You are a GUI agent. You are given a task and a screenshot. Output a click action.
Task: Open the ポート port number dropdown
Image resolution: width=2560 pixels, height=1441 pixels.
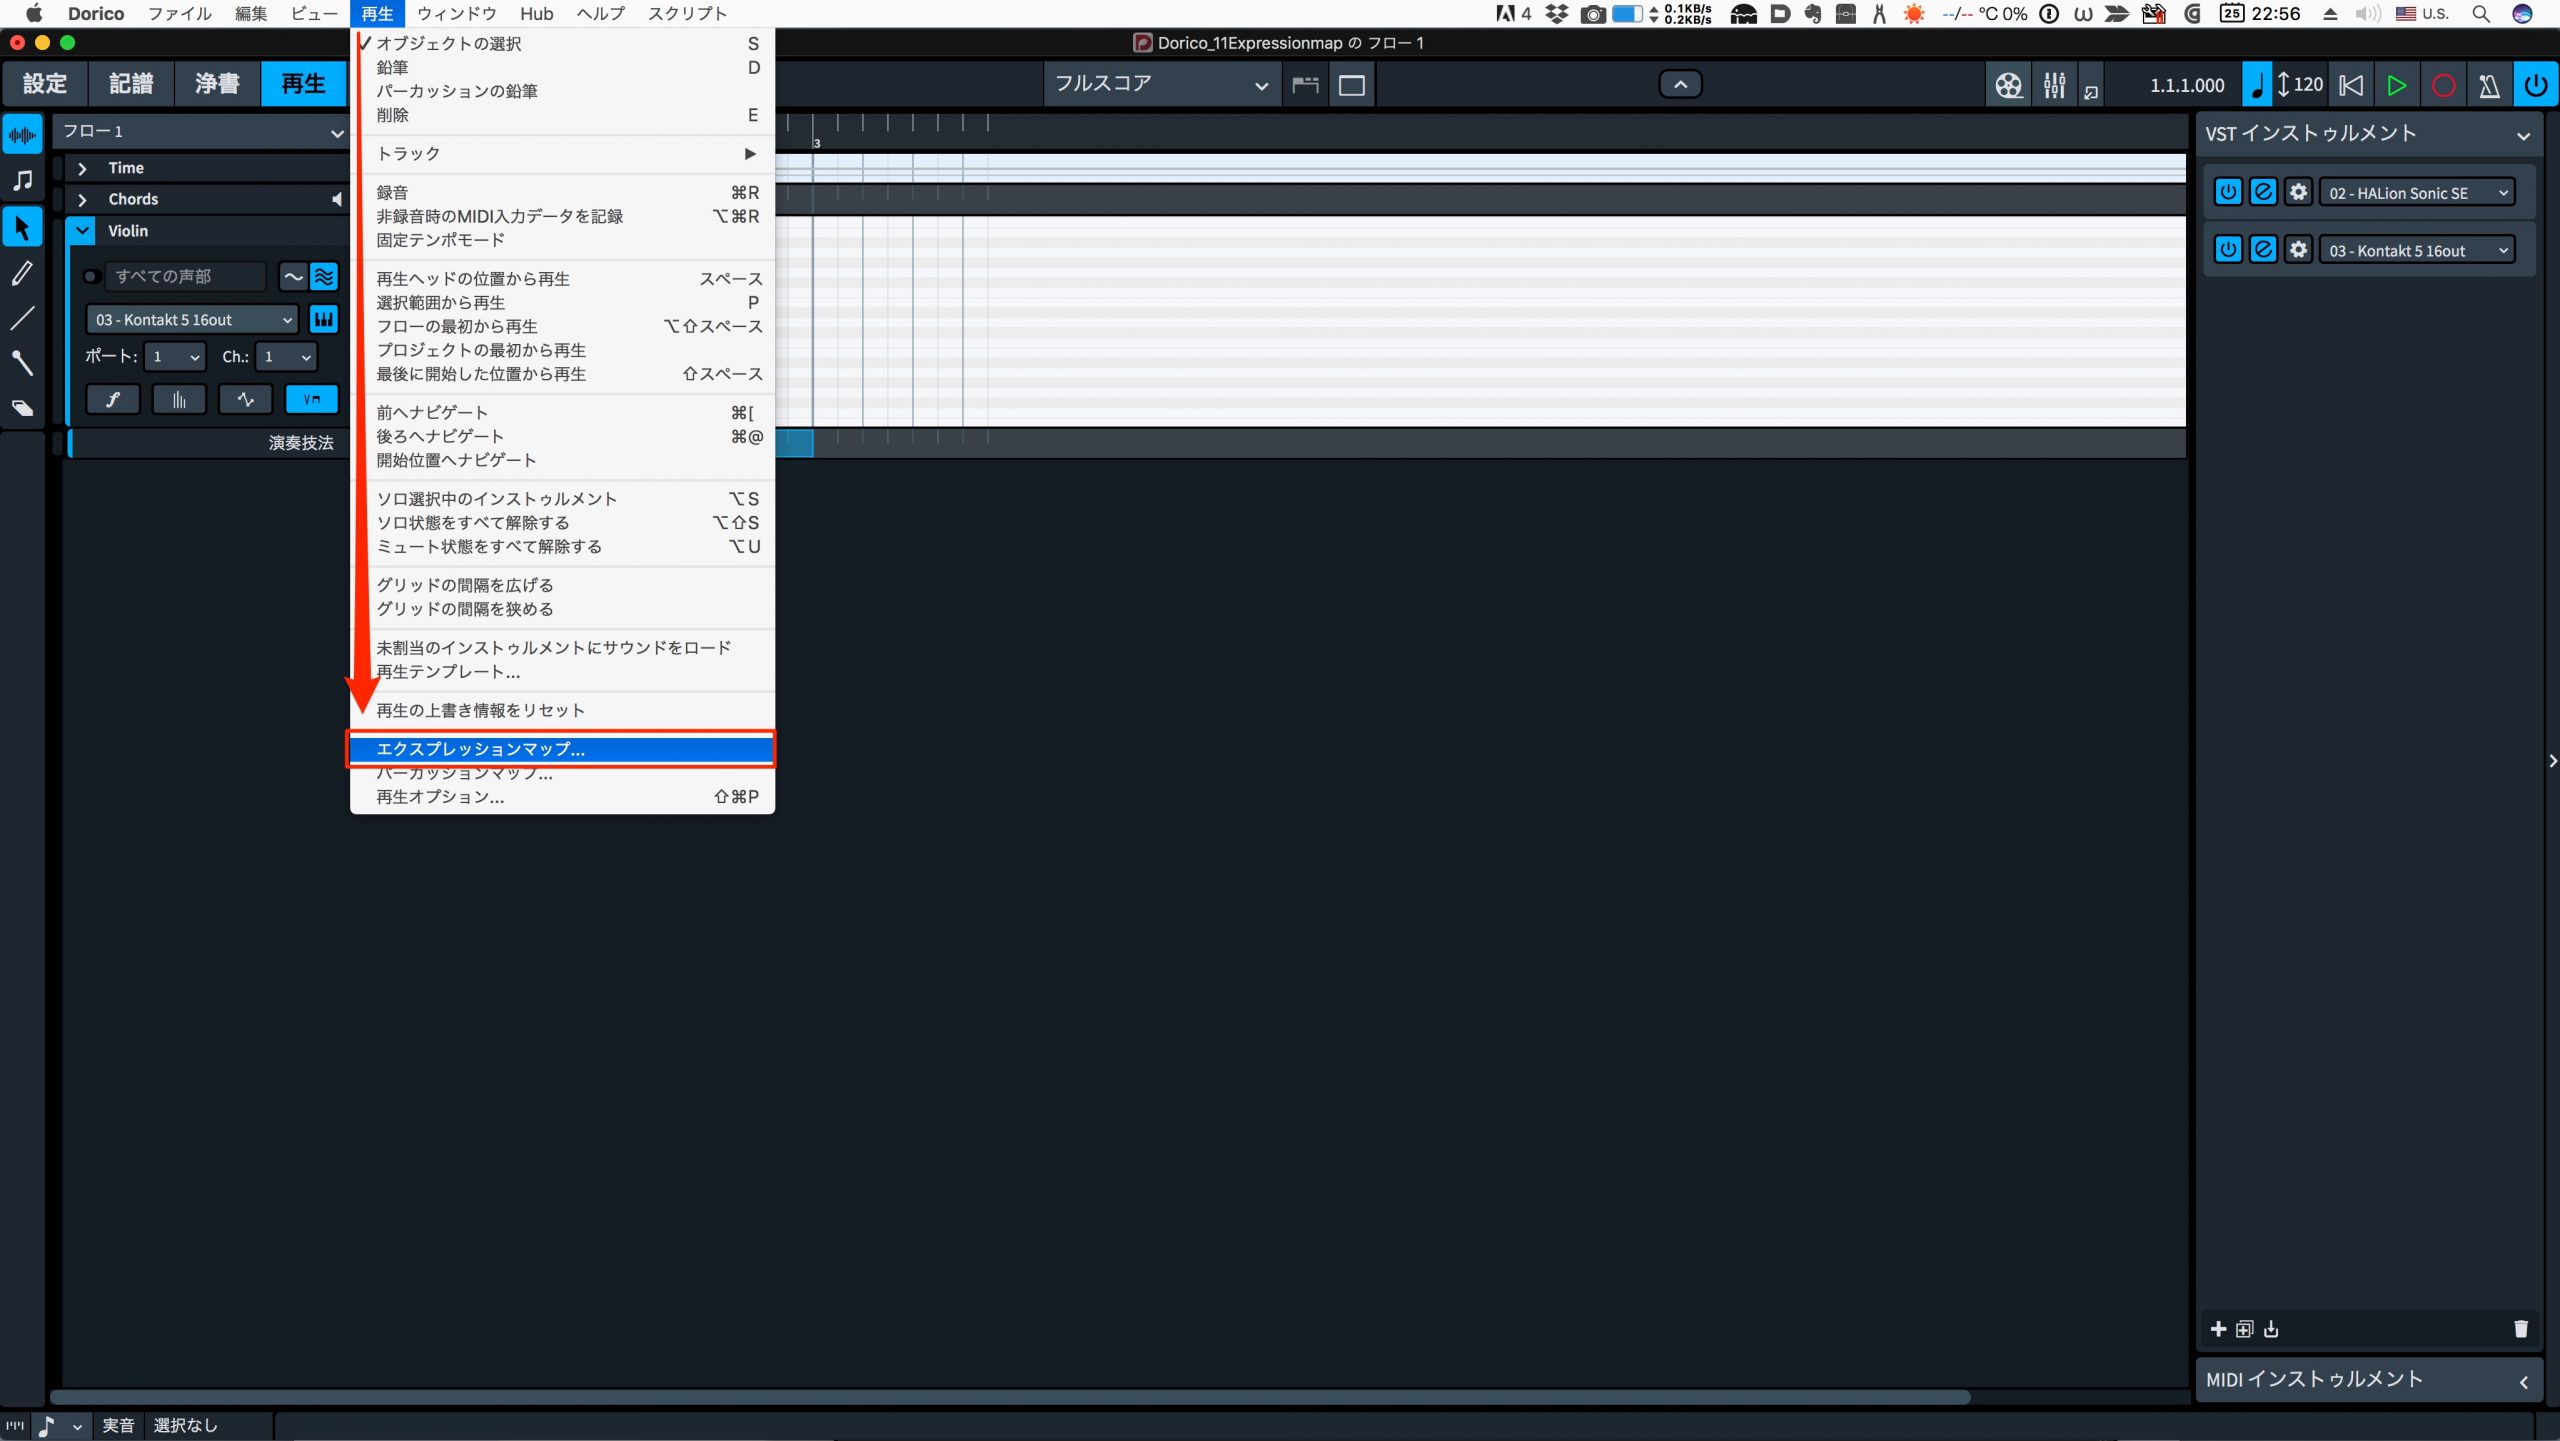[x=175, y=356]
